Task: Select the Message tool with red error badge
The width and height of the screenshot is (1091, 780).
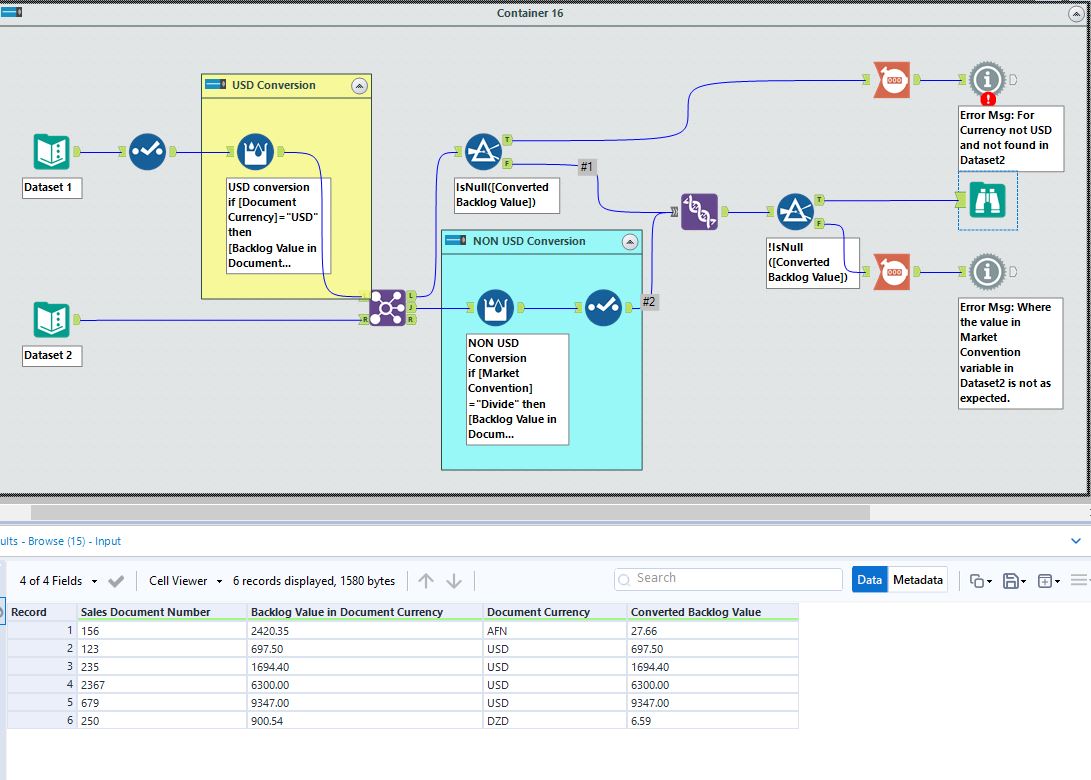Action: 988,80
